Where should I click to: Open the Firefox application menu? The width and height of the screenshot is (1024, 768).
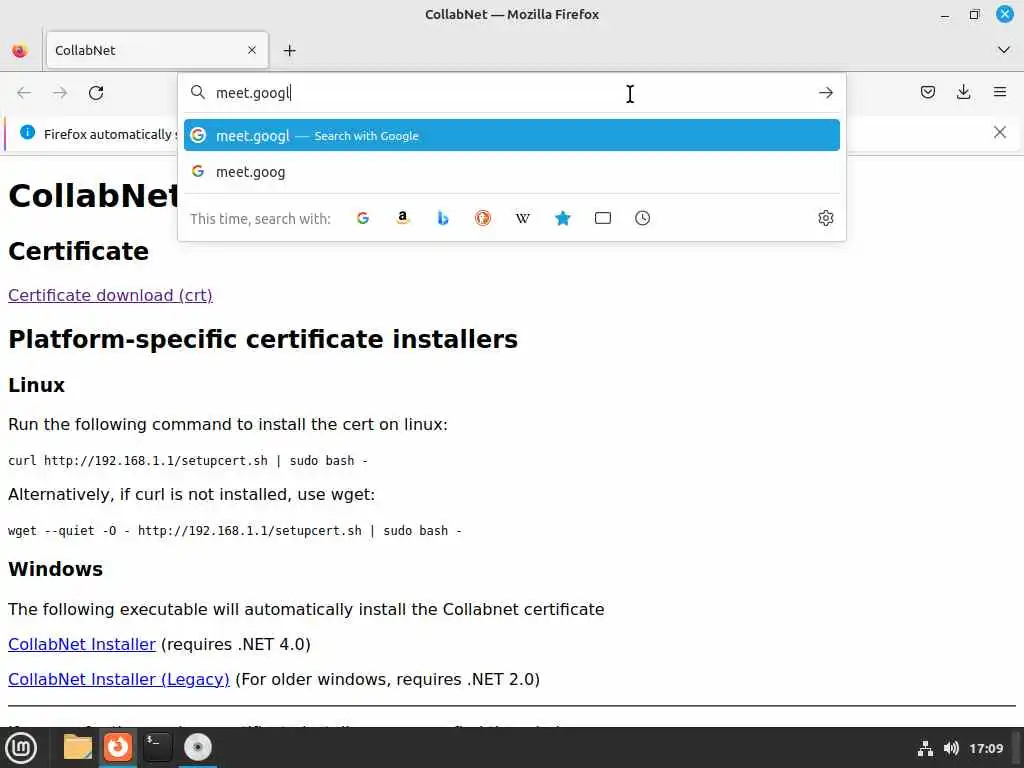pos(1000,92)
